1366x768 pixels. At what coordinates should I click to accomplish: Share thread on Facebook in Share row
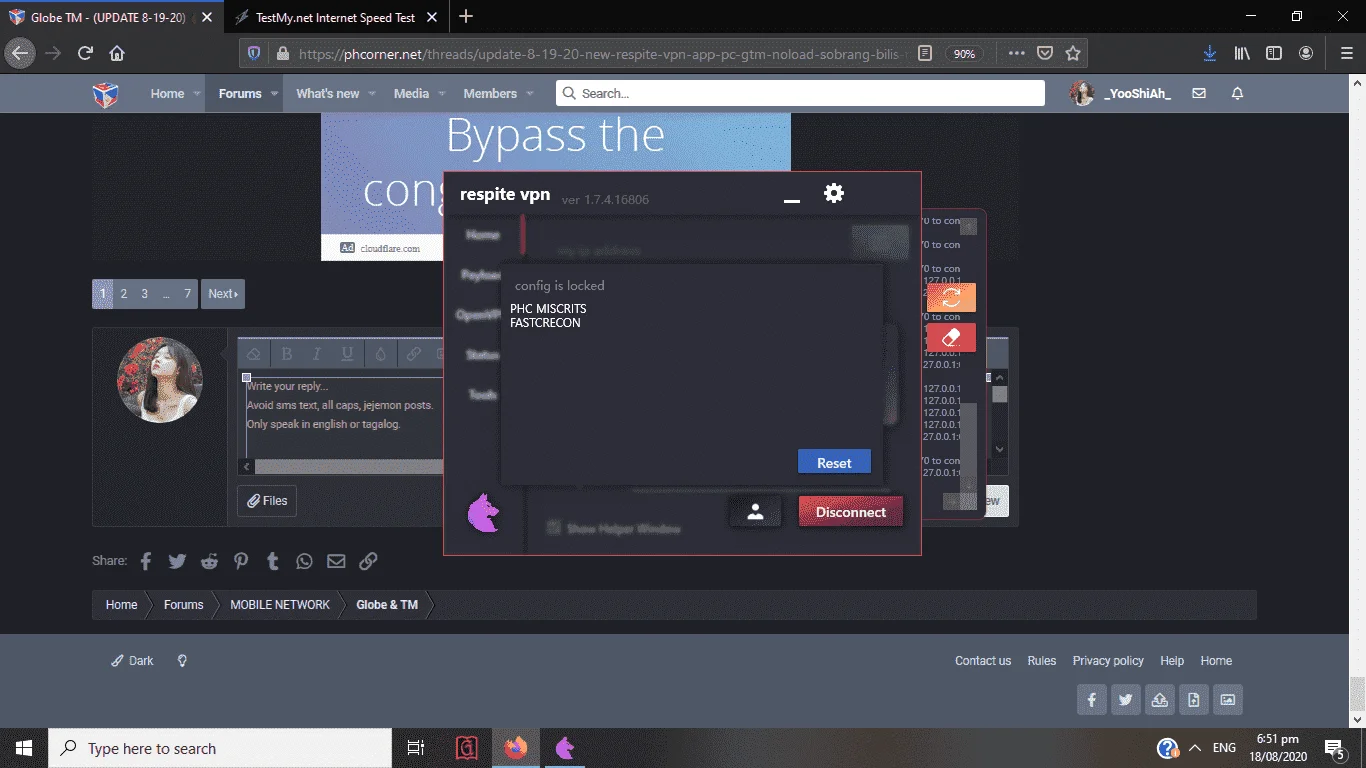point(146,561)
